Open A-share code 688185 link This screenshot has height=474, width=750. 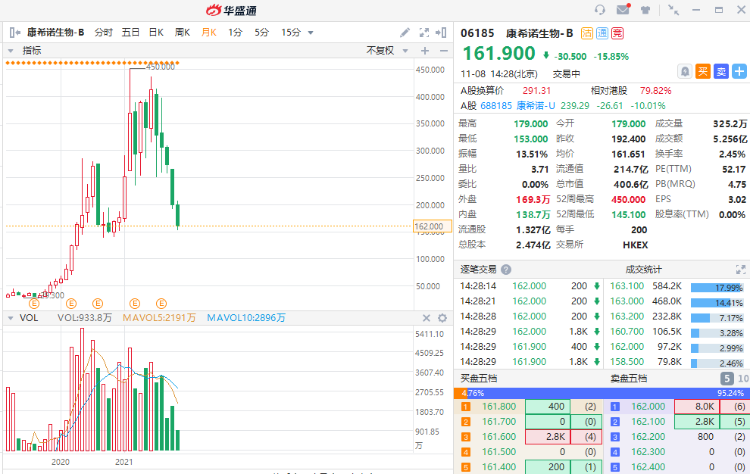pyautogui.click(x=496, y=106)
